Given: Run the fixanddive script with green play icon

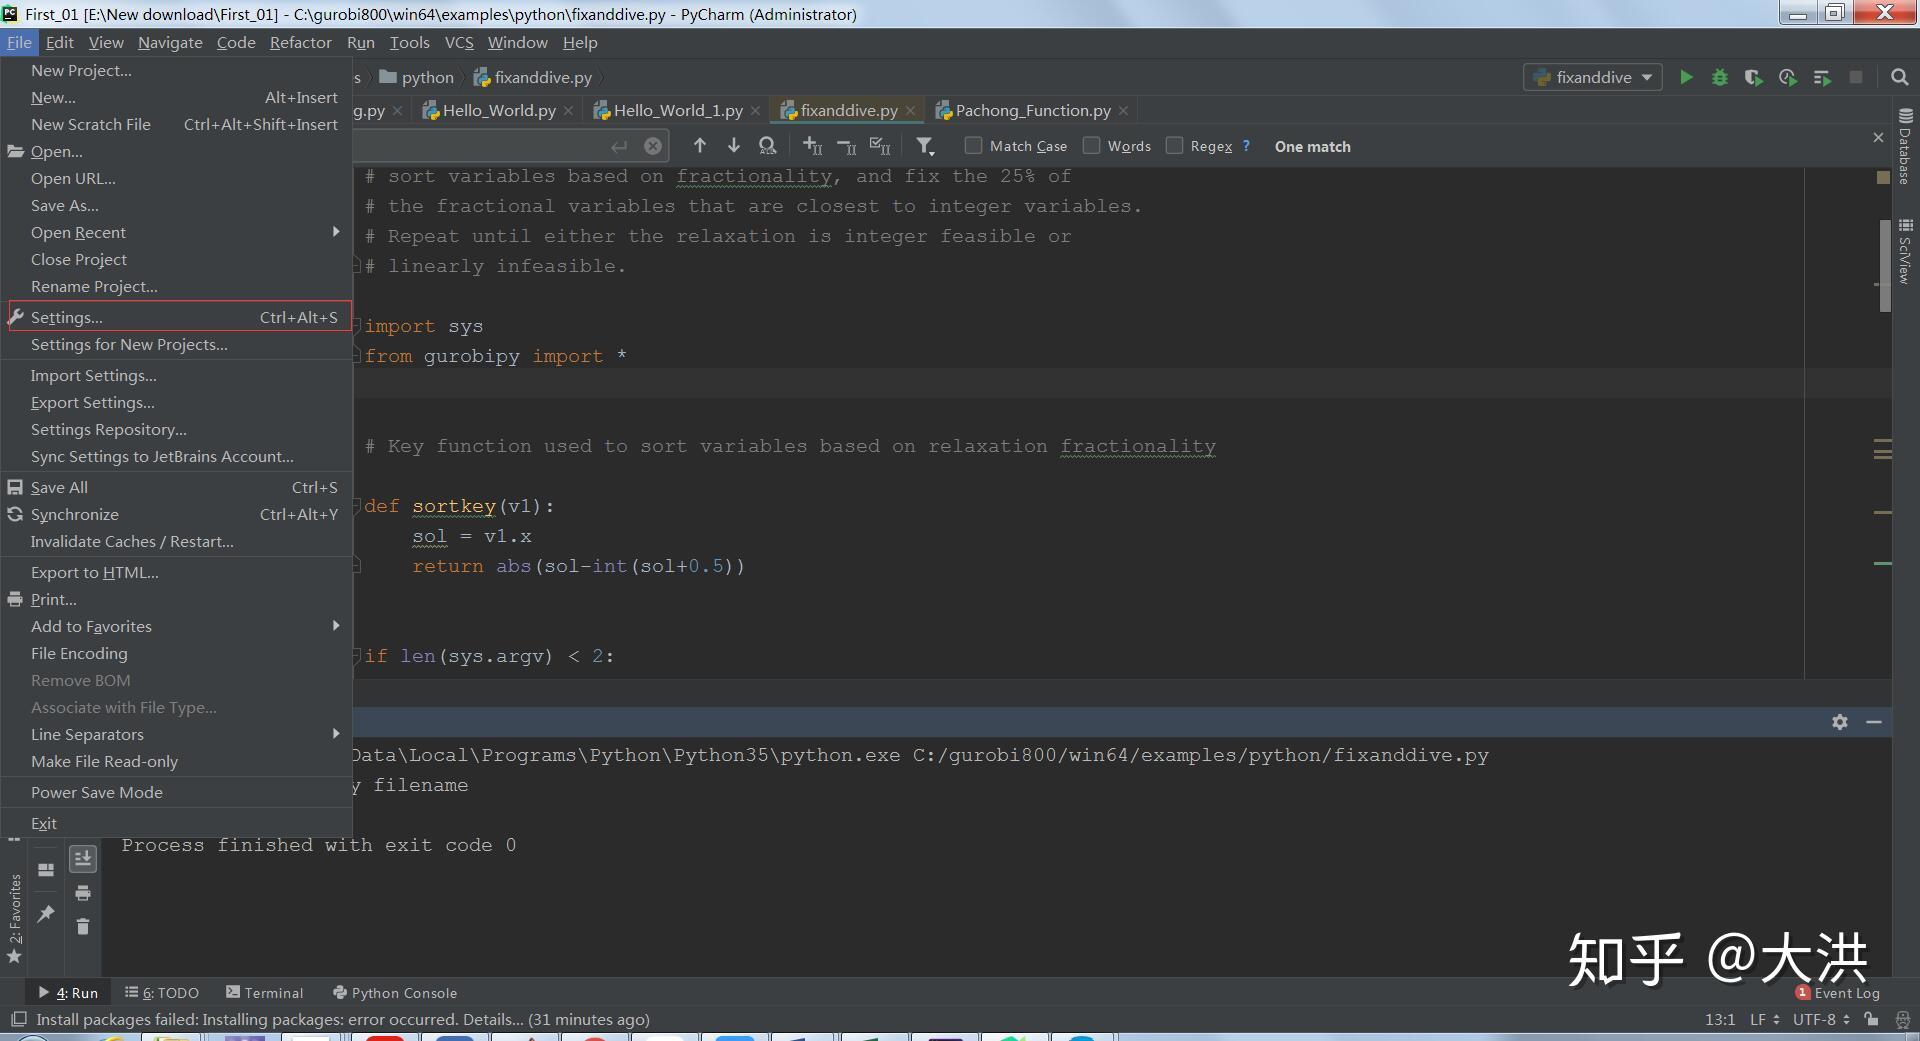Looking at the screenshot, I should pos(1687,77).
